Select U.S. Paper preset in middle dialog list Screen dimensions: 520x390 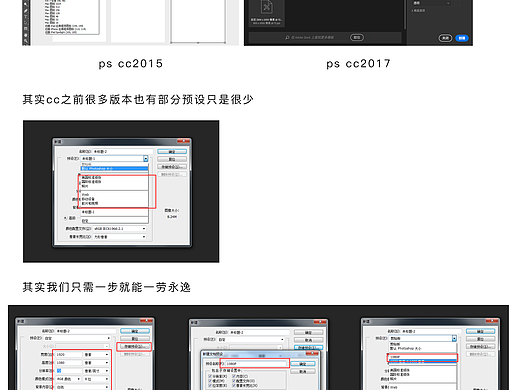point(114,178)
